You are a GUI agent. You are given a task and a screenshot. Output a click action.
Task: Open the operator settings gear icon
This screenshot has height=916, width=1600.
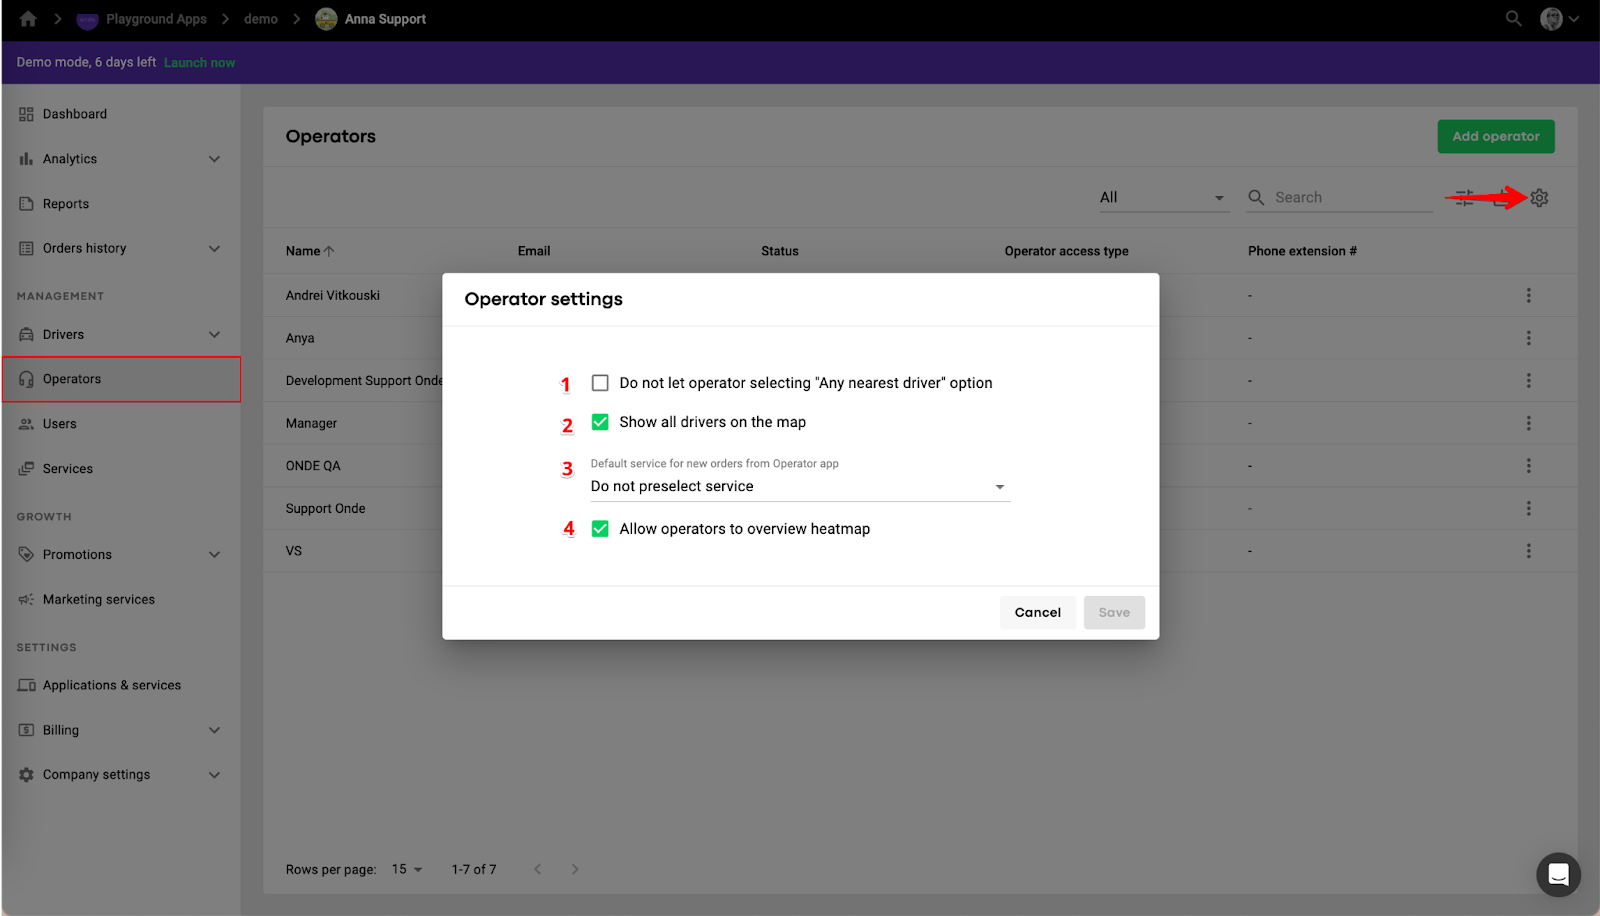click(1539, 198)
